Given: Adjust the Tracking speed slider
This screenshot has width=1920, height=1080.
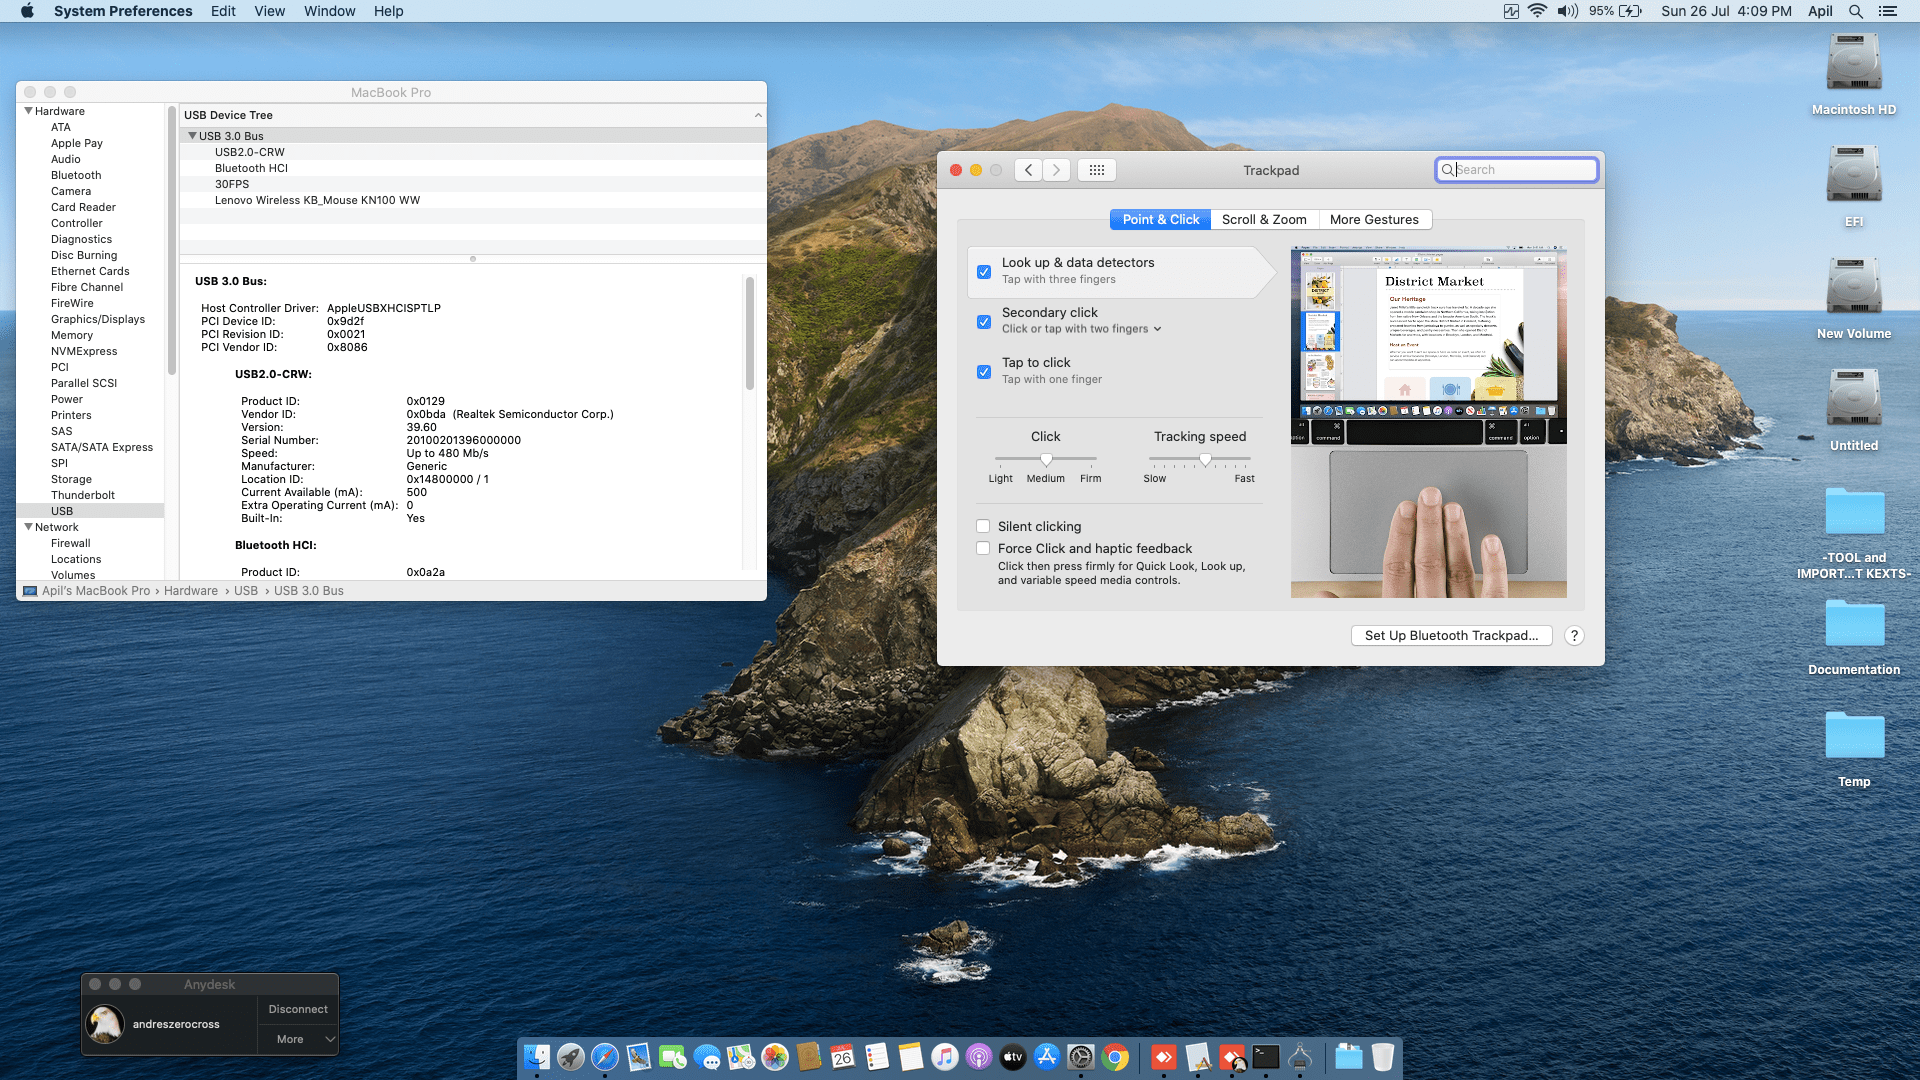Looking at the screenshot, I should (x=1205, y=459).
